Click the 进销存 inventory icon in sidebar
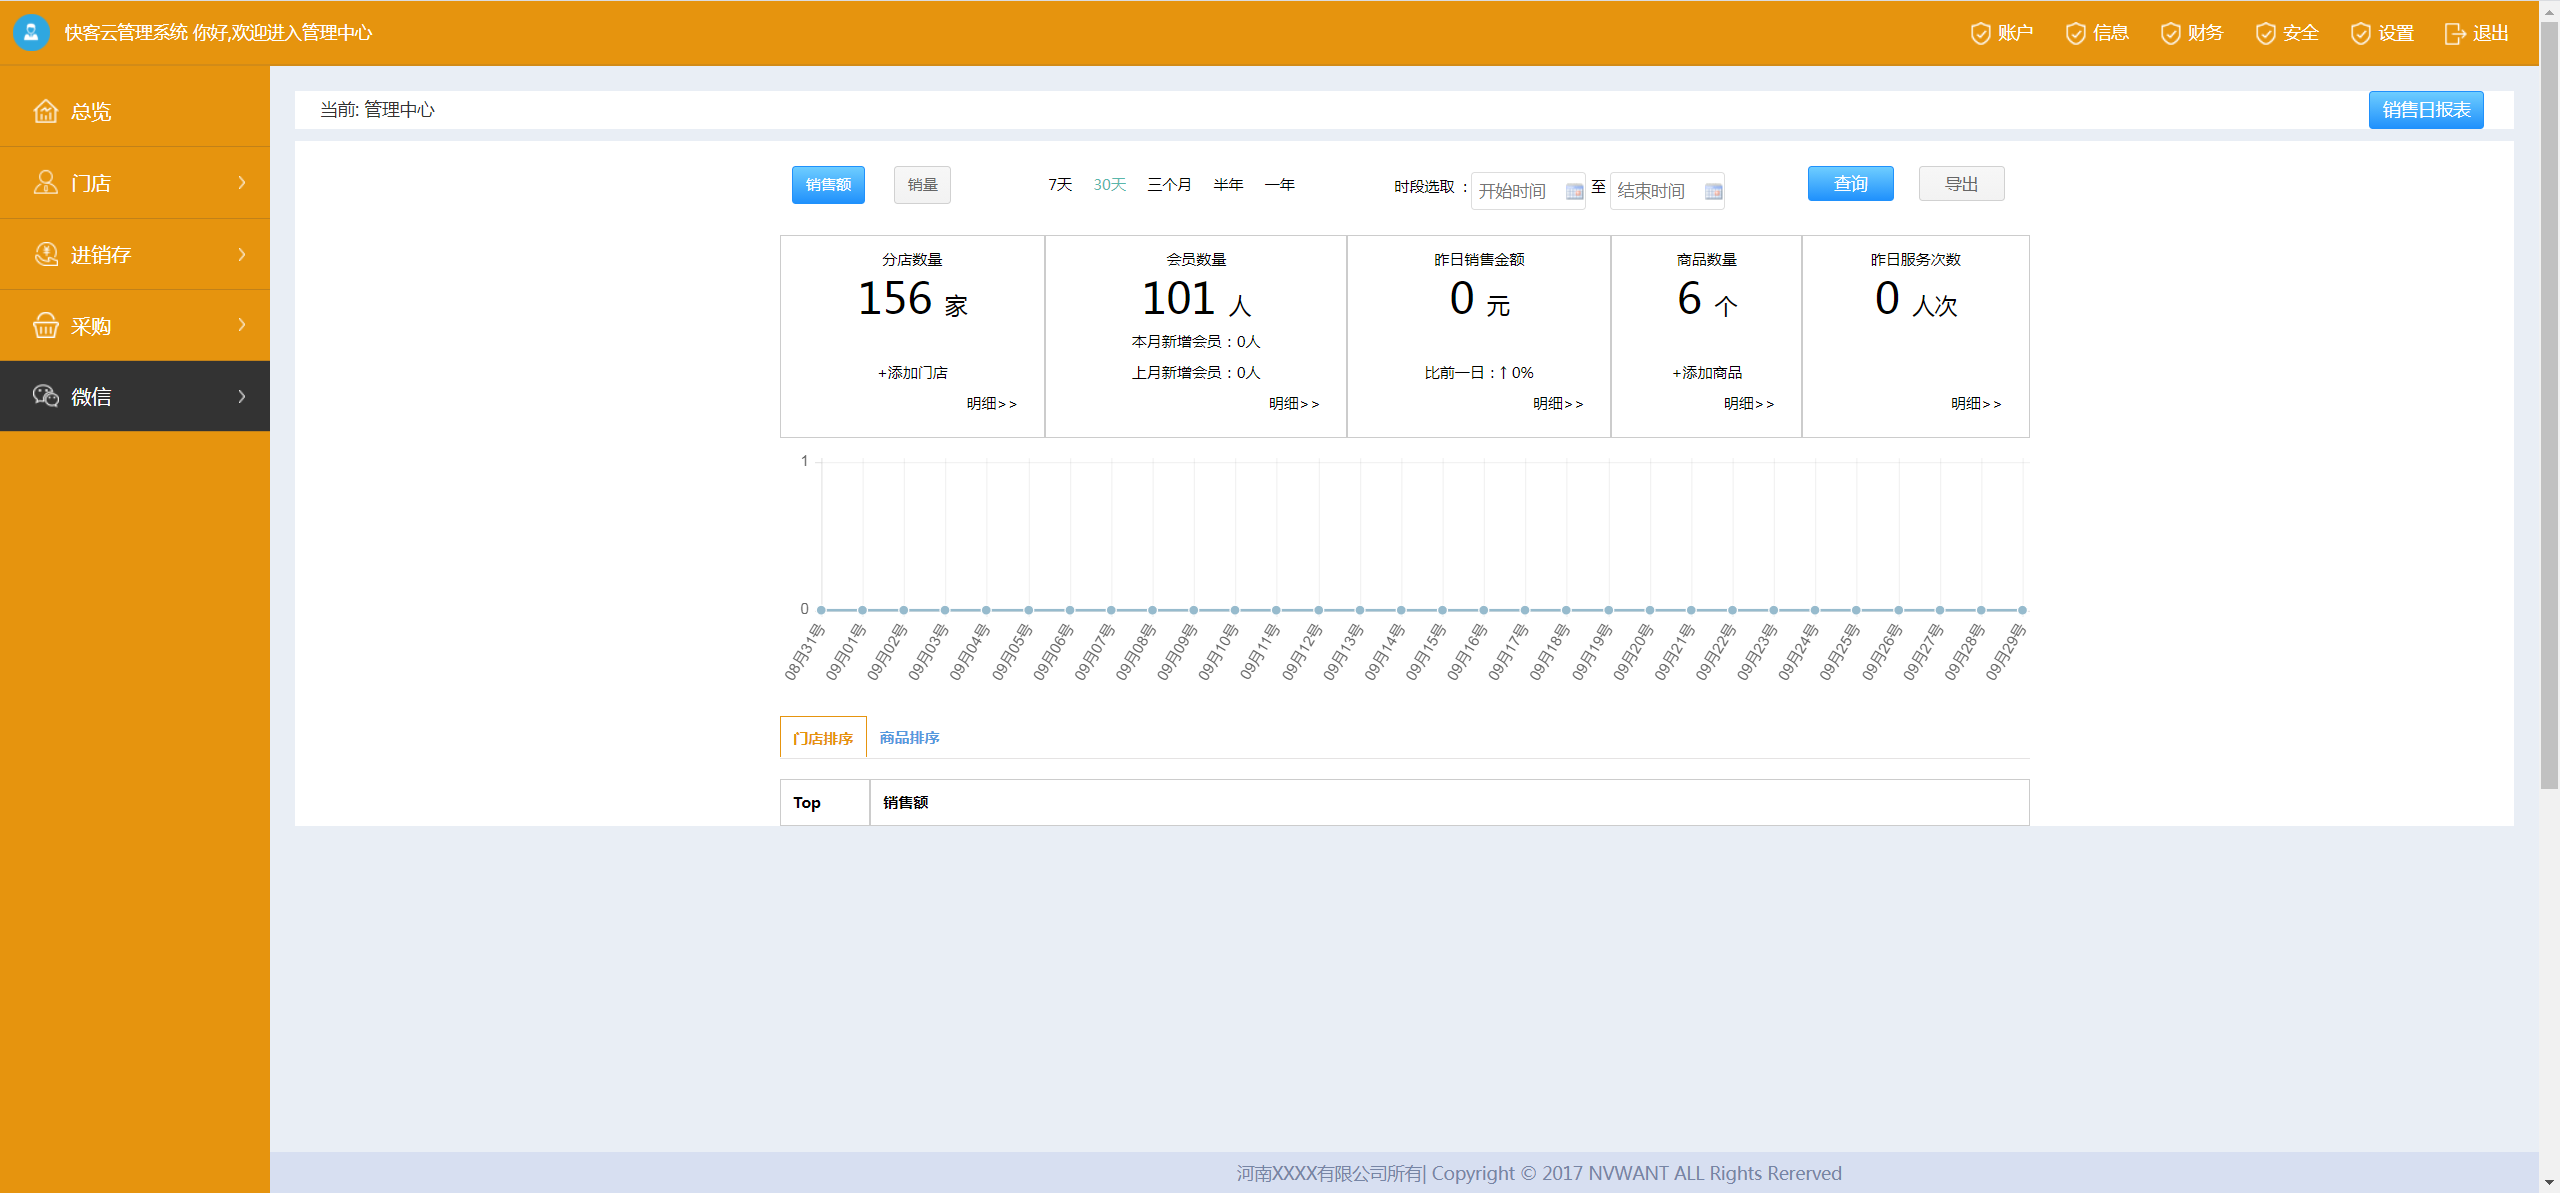Image resolution: width=2560 pixels, height=1193 pixels. [x=46, y=254]
